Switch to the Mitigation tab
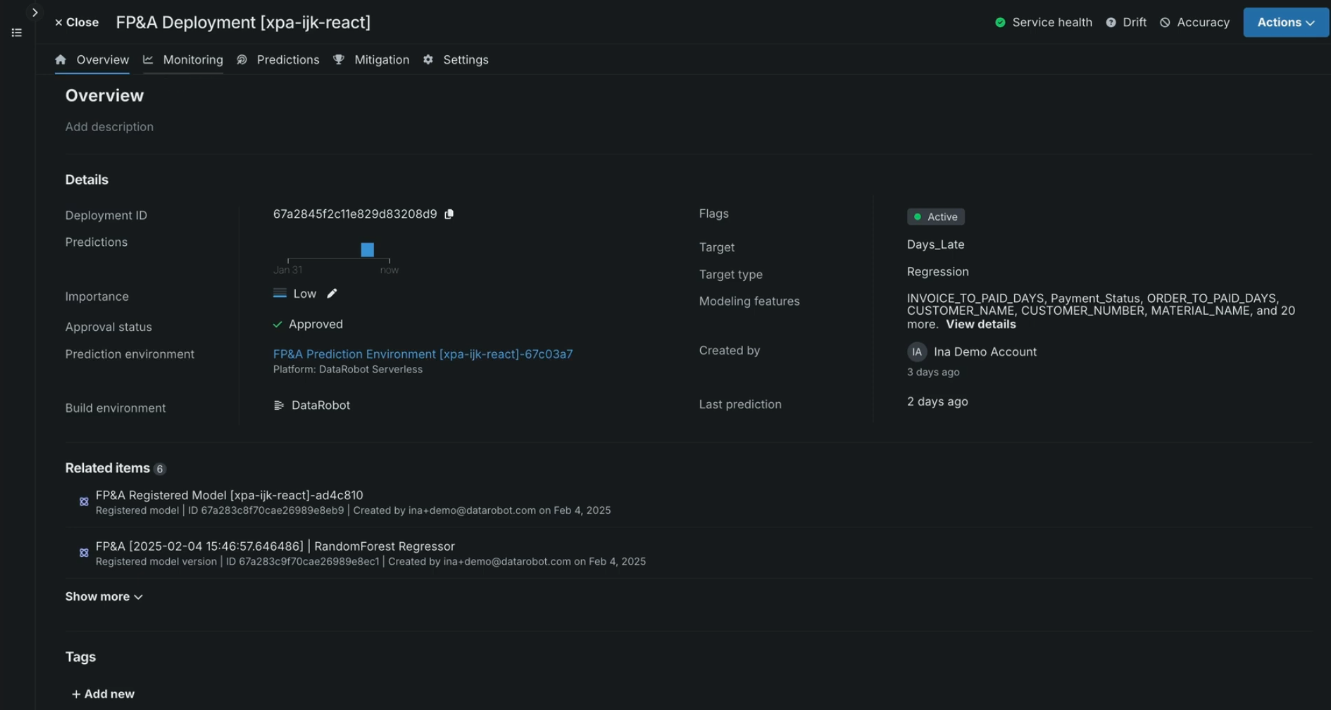This screenshot has width=1331, height=710. 371,60
